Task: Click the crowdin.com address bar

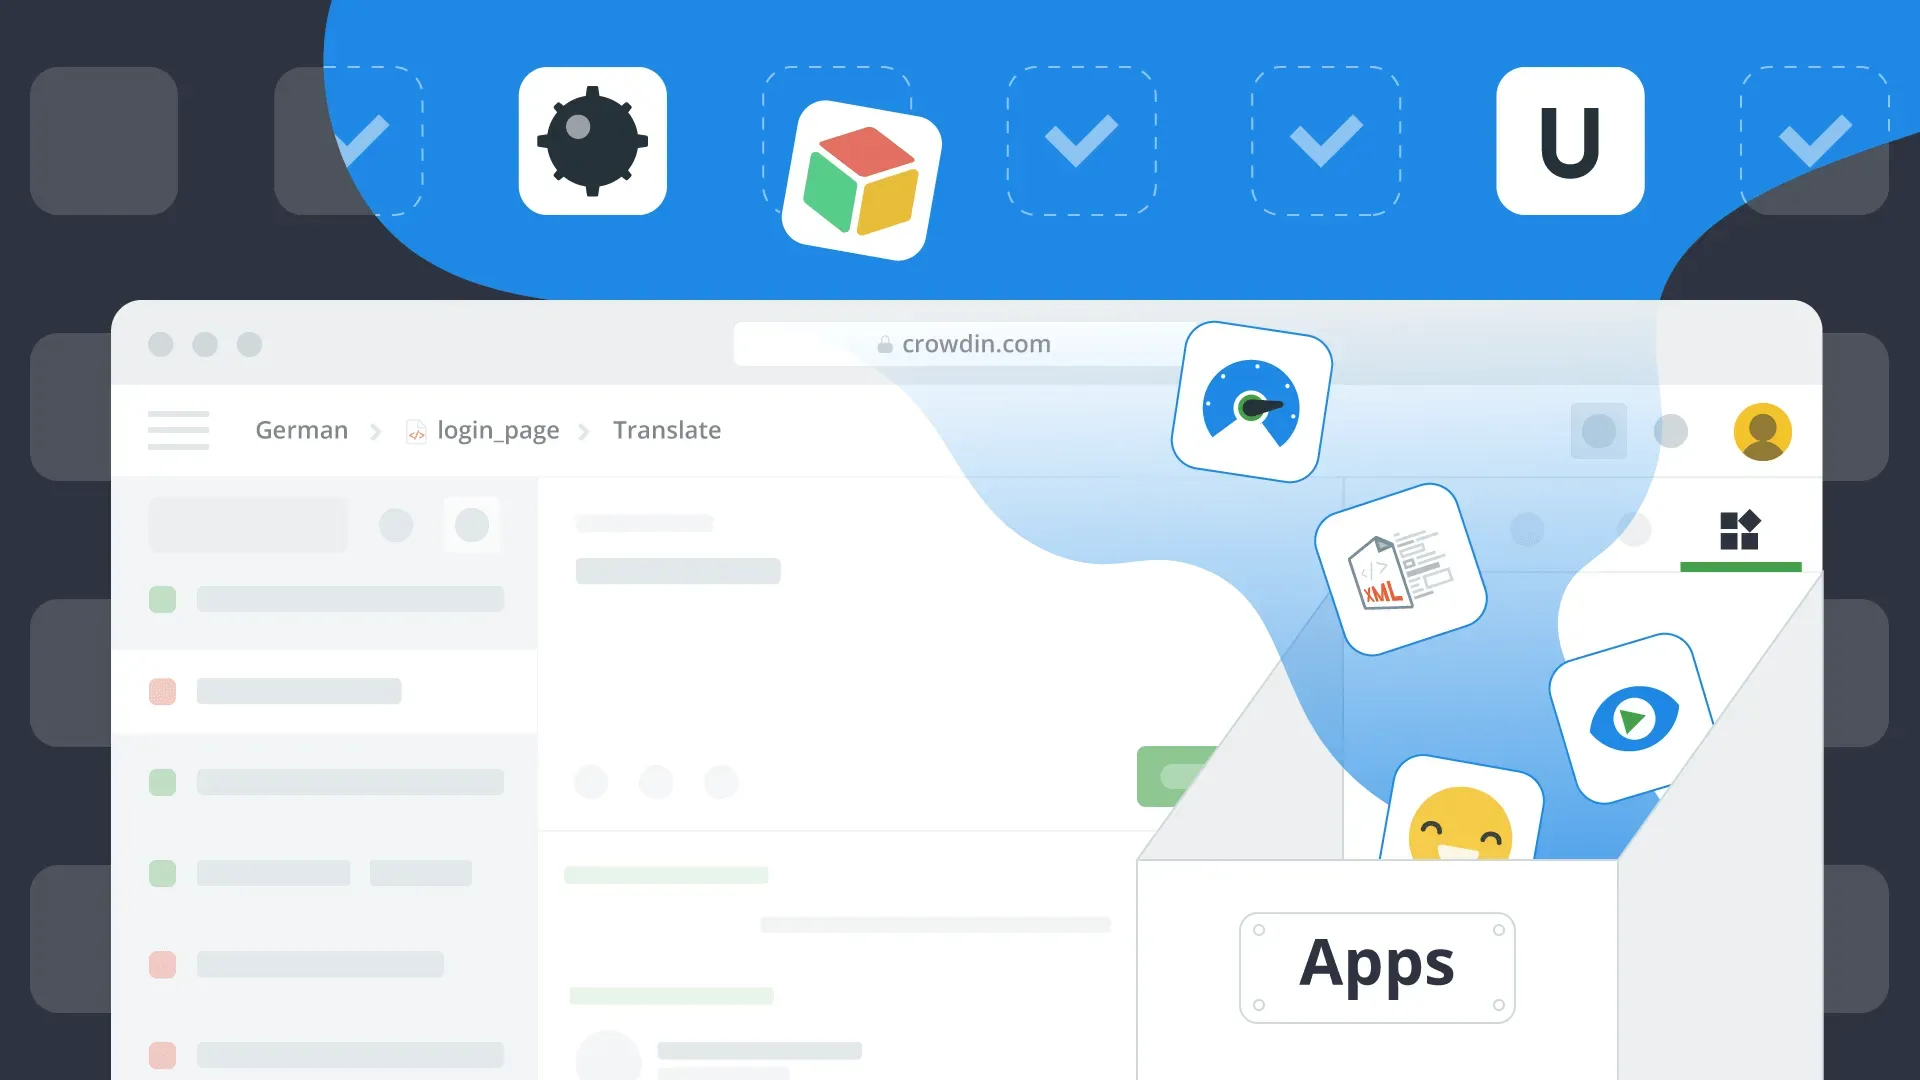Action: click(971, 343)
